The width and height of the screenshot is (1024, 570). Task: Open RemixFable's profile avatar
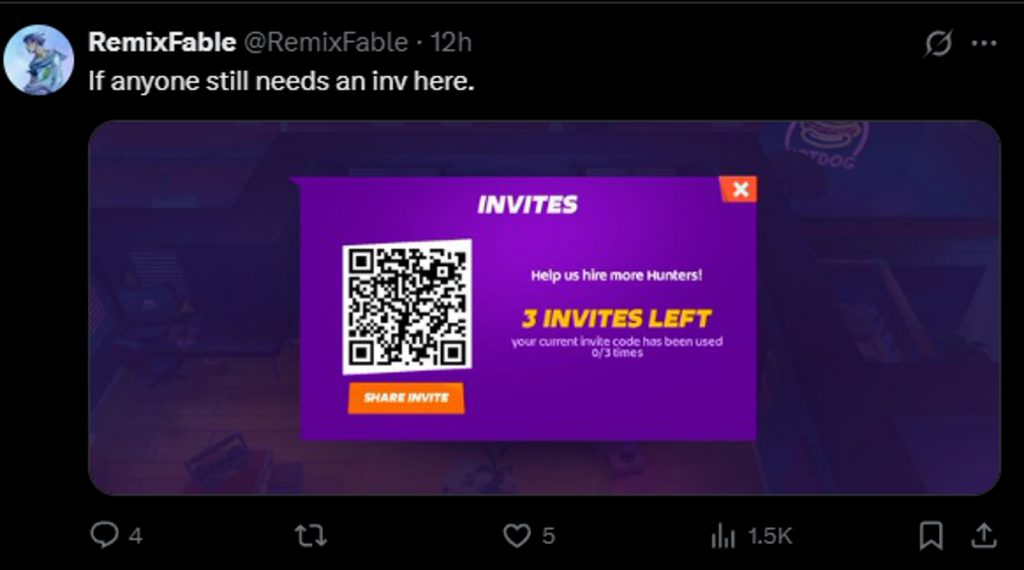click(39, 60)
